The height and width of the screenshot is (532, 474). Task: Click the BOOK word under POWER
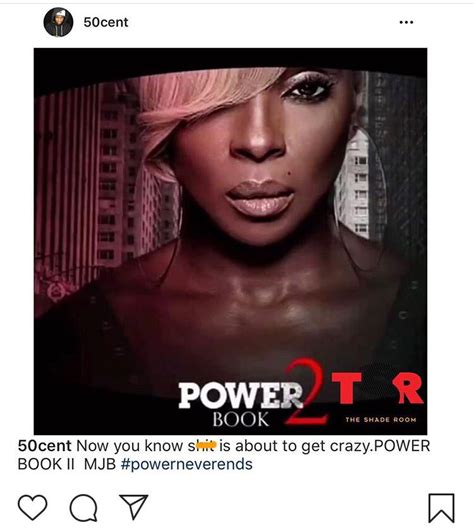point(241,419)
